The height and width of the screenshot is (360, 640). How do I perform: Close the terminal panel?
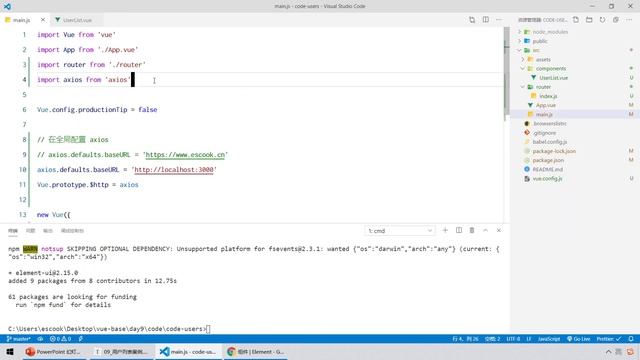pos(499,230)
